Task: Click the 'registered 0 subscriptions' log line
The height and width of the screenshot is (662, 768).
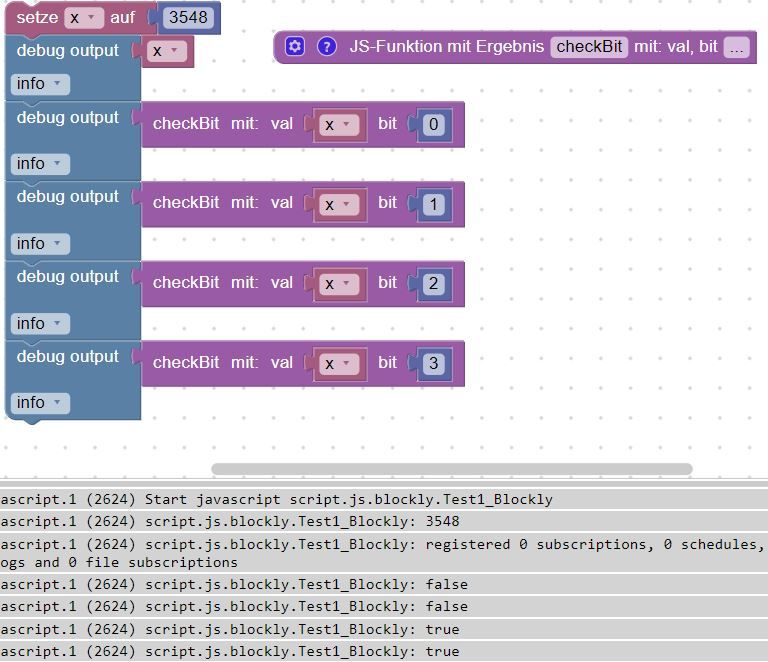Action: point(384,553)
